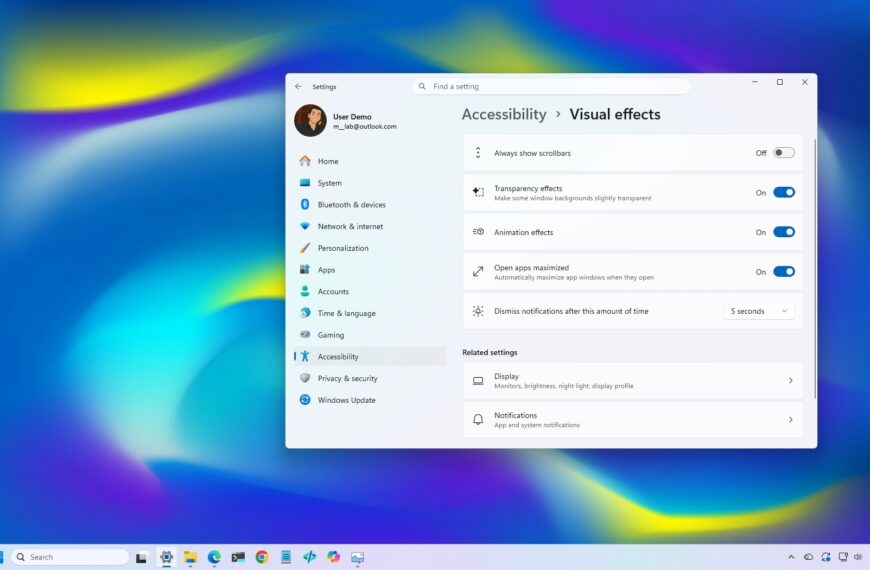Viewport: 870px width, 570px height.
Task: Click the Transparency effects sparkle icon
Action: pyautogui.click(x=478, y=192)
